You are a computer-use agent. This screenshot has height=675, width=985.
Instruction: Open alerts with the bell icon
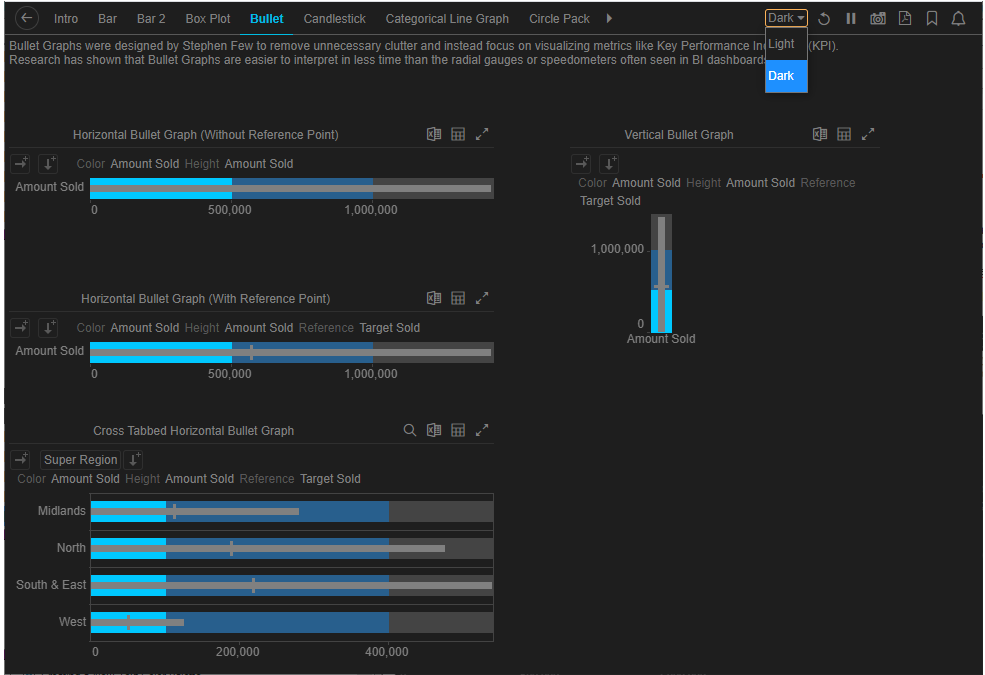click(x=958, y=19)
